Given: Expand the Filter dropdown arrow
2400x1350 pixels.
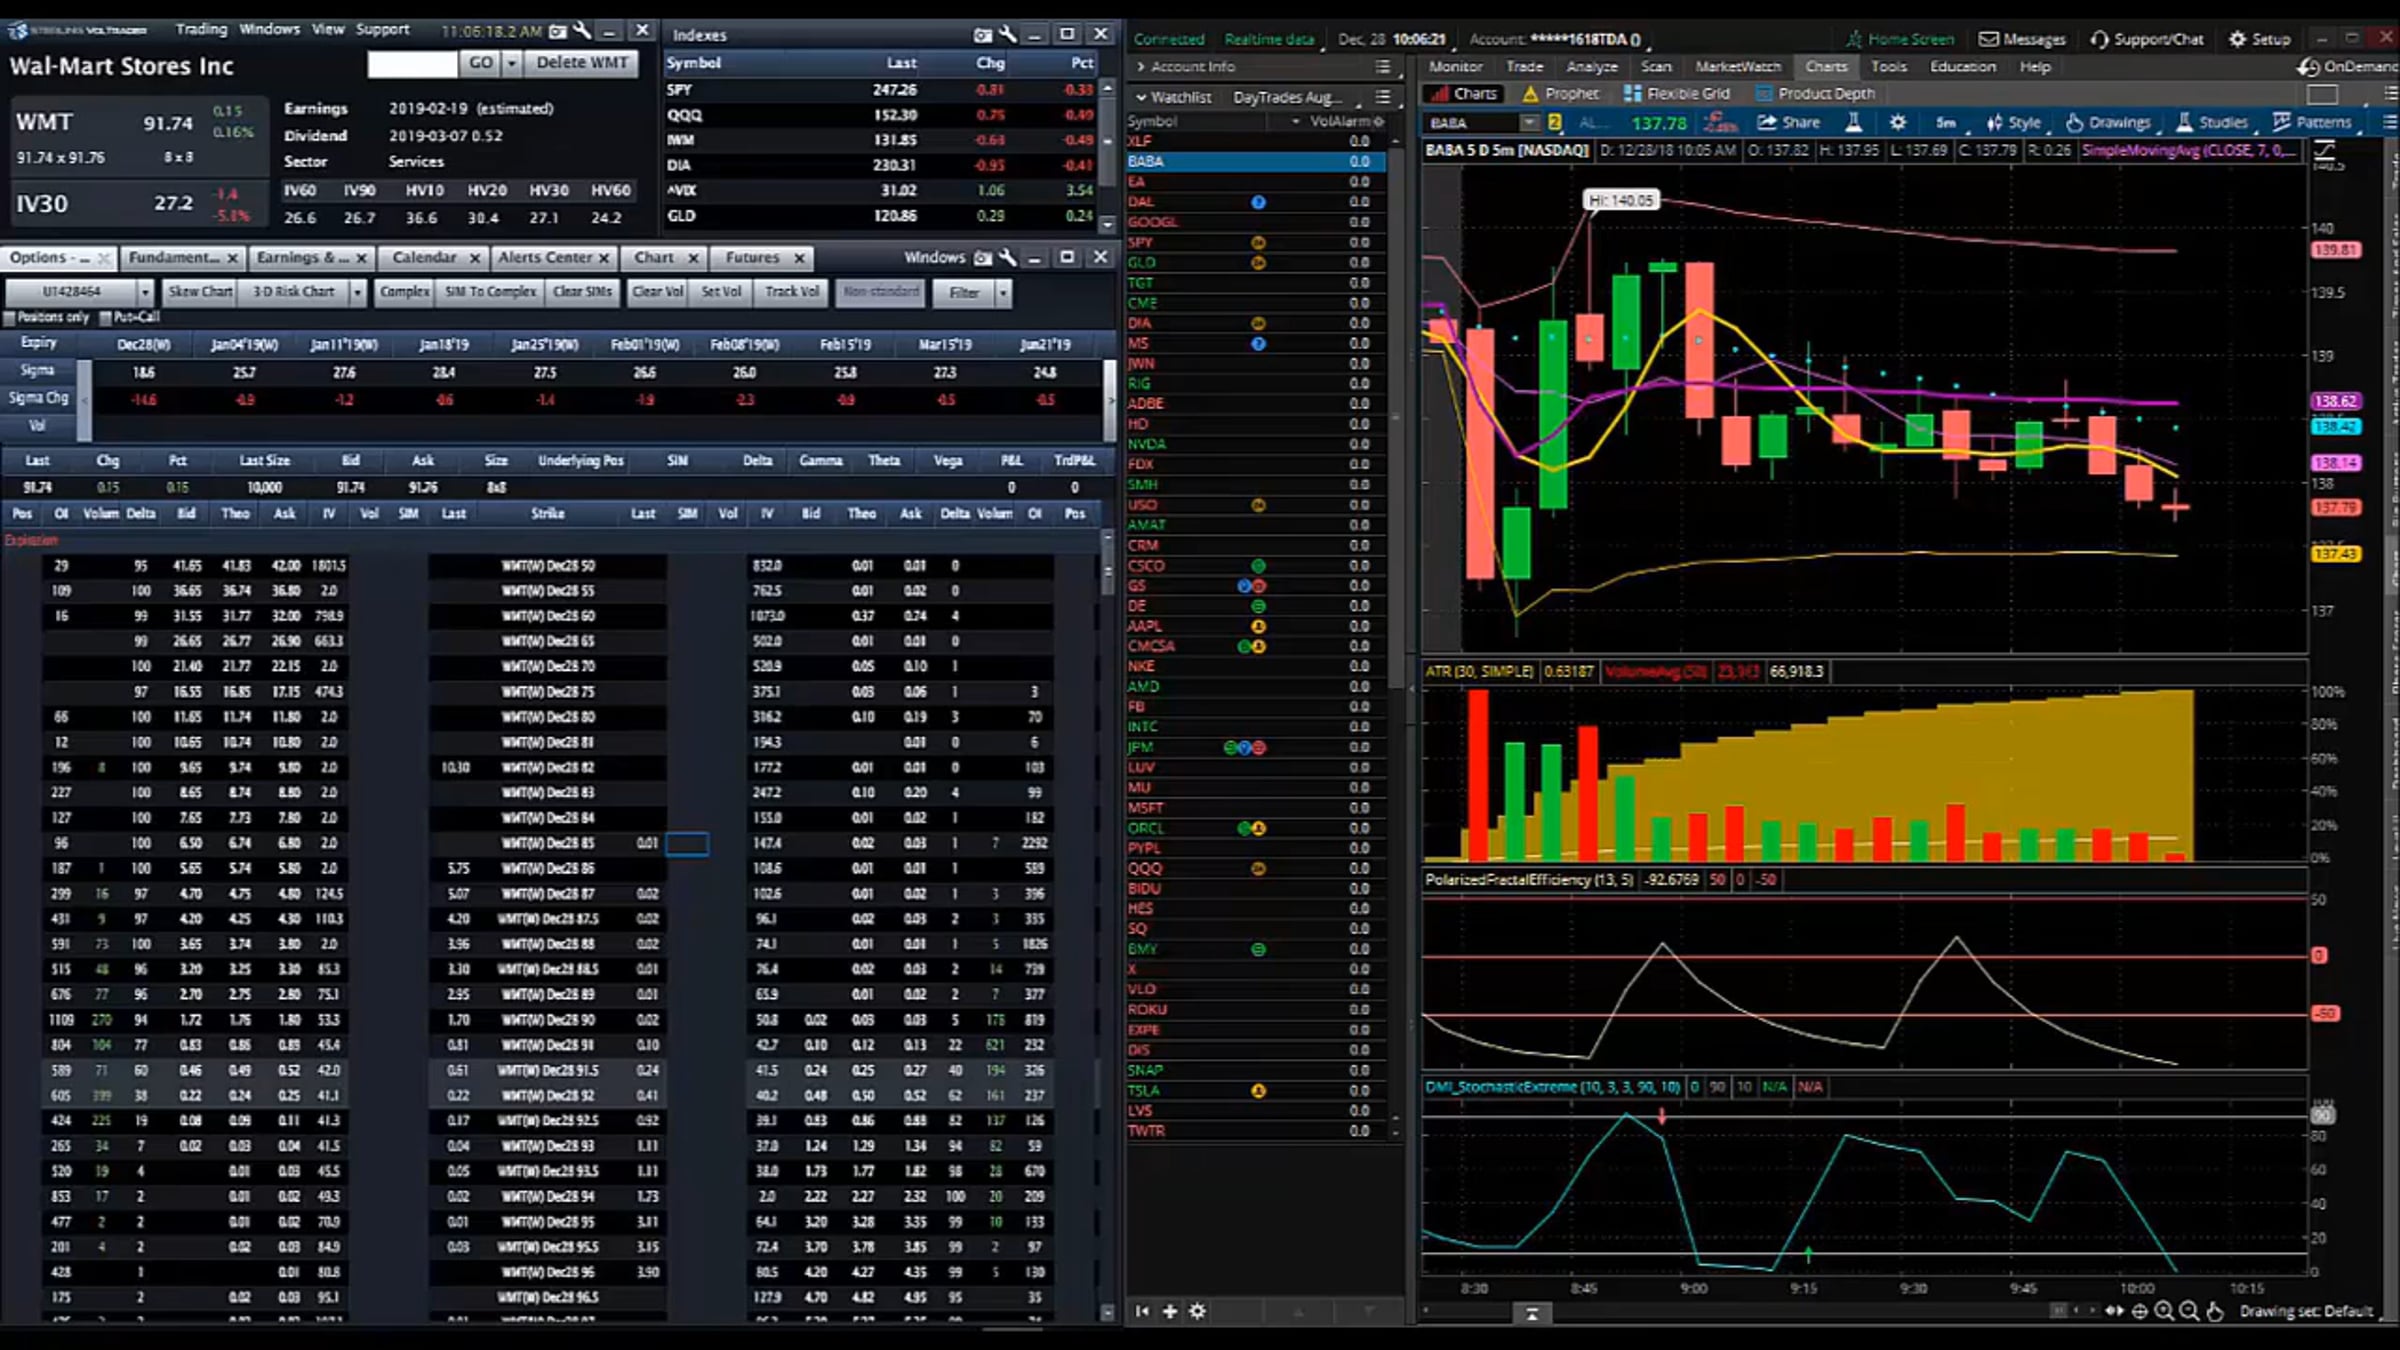Looking at the screenshot, I should pos(1003,293).
